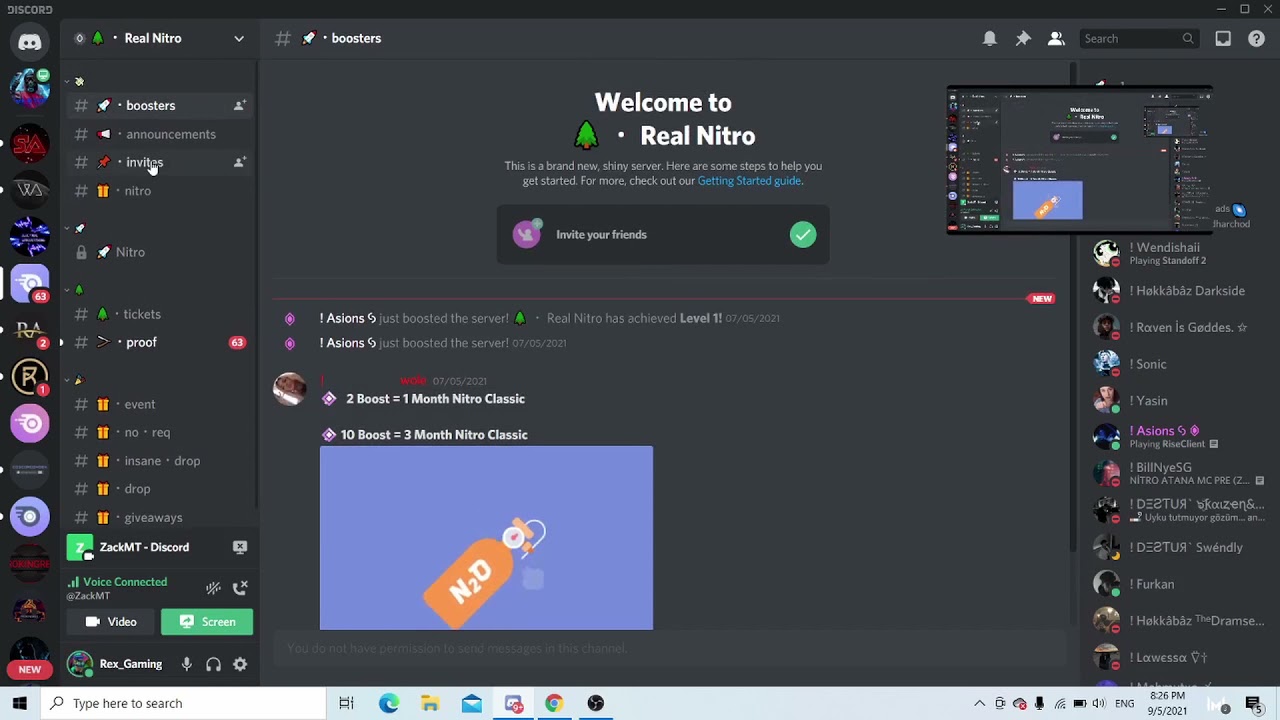Image resolution: width=1280 pixels, height=720 pixels.
Task: Open the Inbox icon in header
Action: pos(1223,38)
